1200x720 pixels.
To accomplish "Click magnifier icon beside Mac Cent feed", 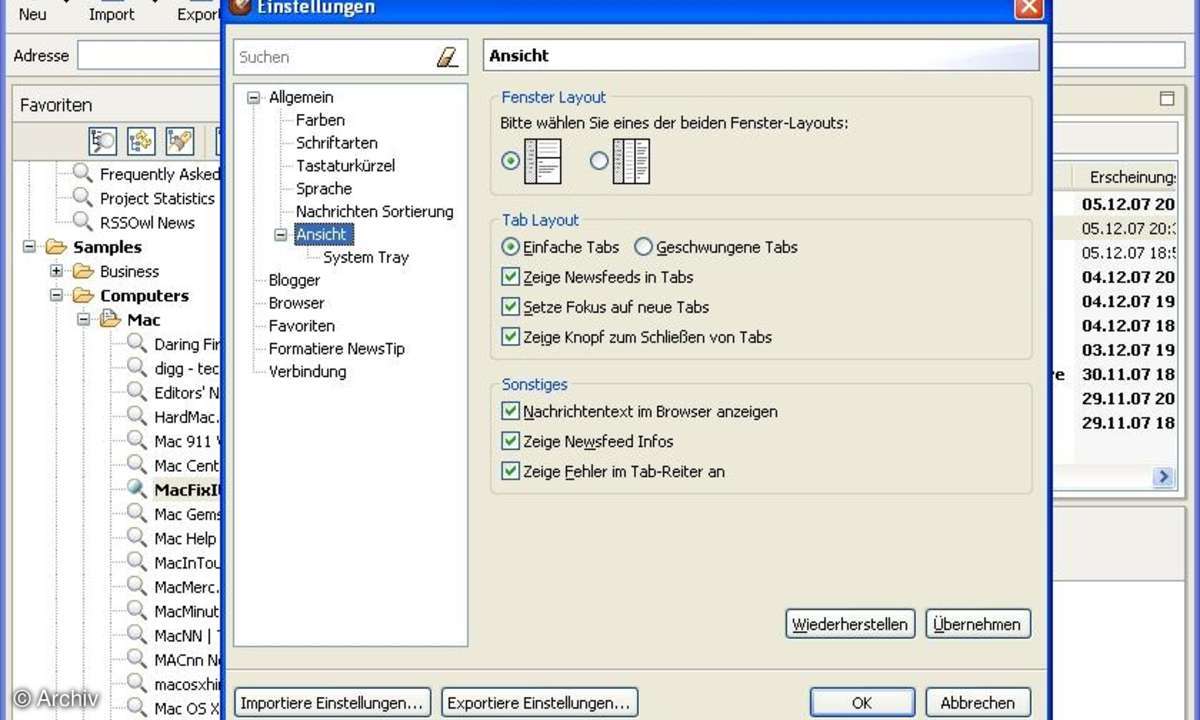I will point(137,465).
